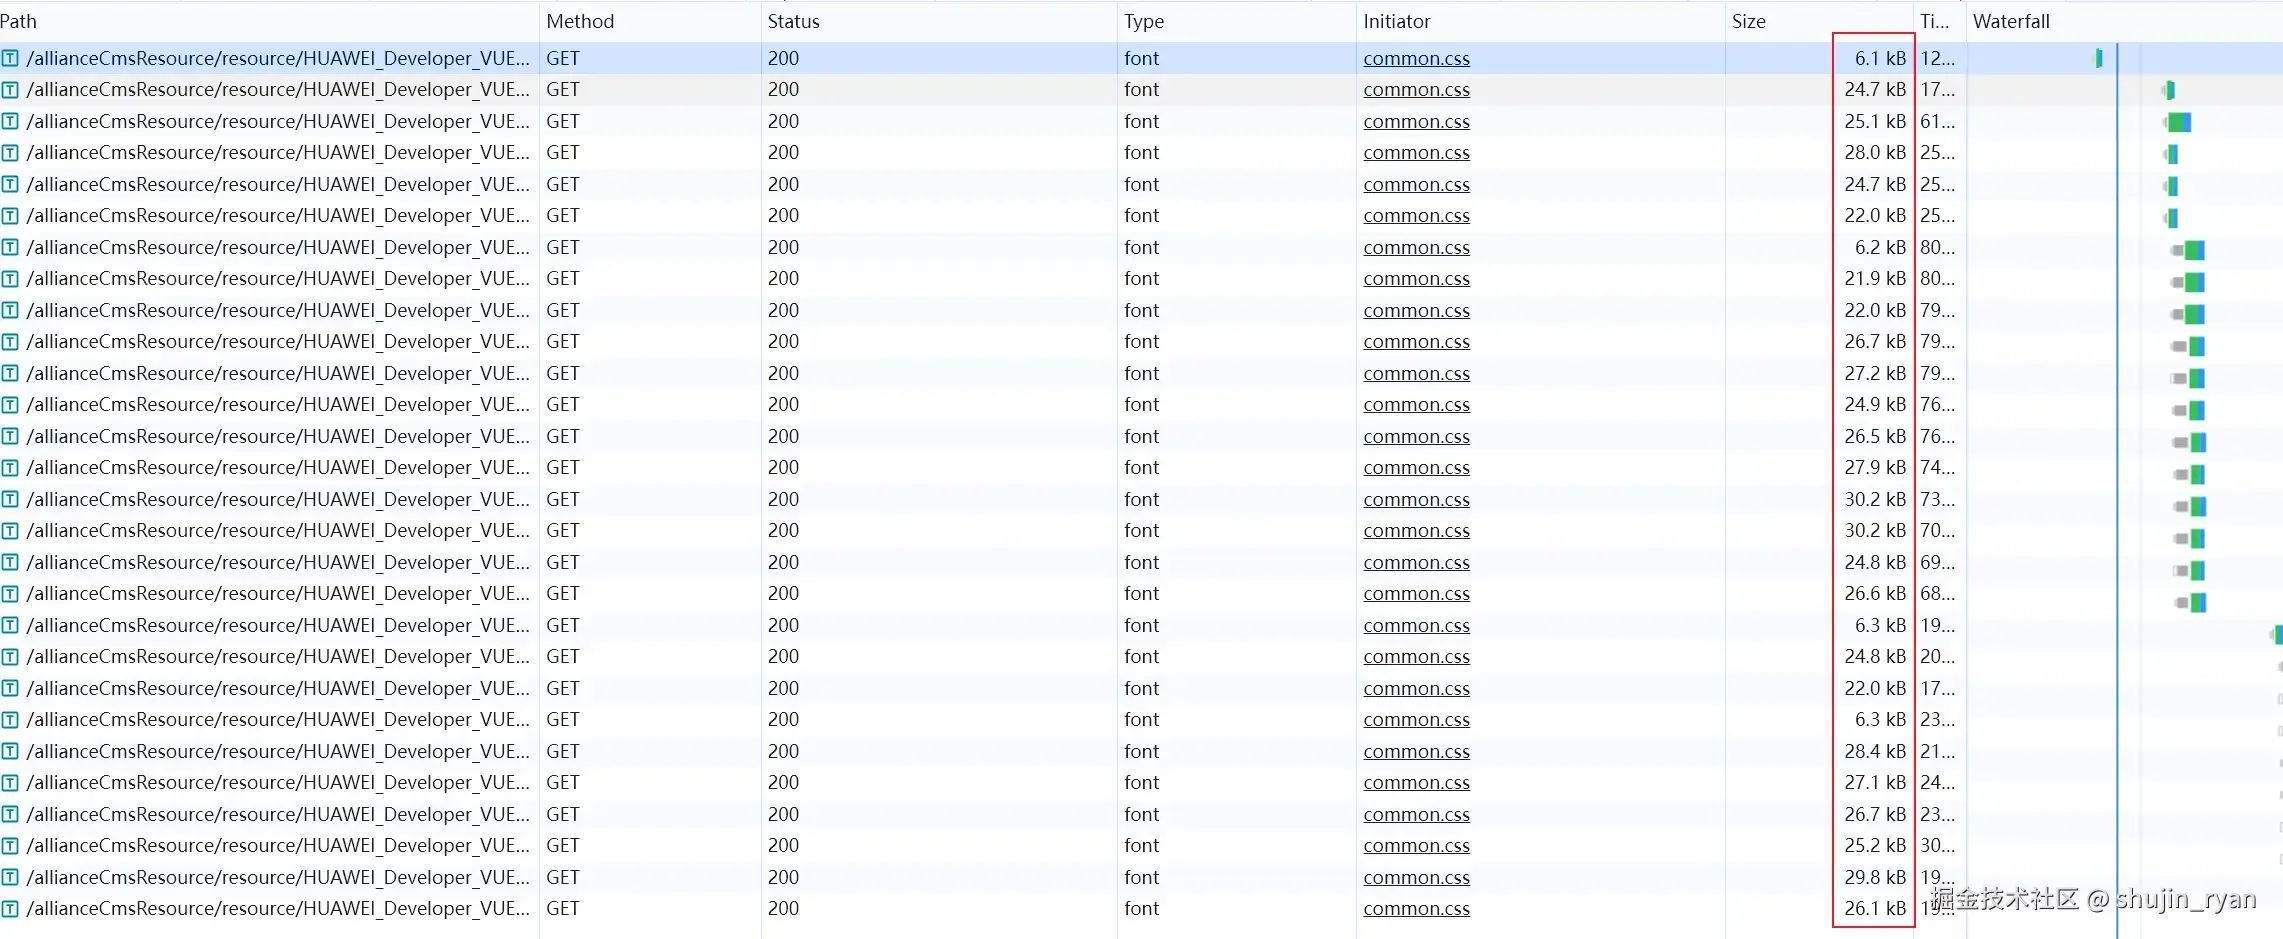Click waterfall bar of the 21.9 kB row
Image resolution: width=2283 pixels, height=939 pixels.
[2189, 282]
